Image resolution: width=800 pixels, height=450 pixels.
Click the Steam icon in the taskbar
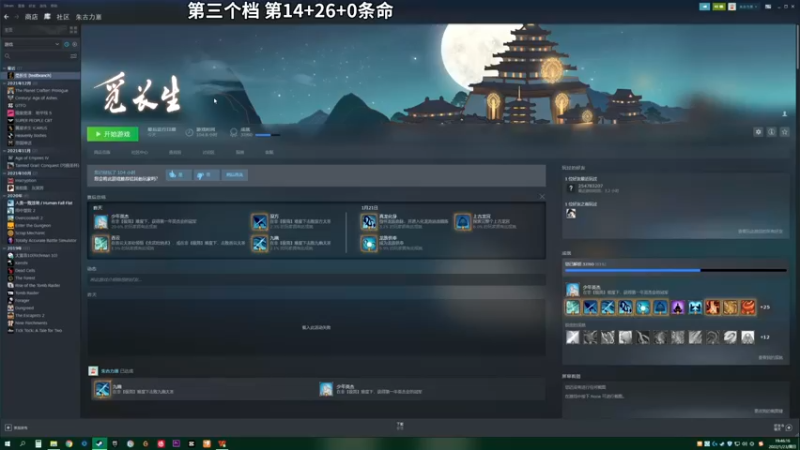pos(99,444)
